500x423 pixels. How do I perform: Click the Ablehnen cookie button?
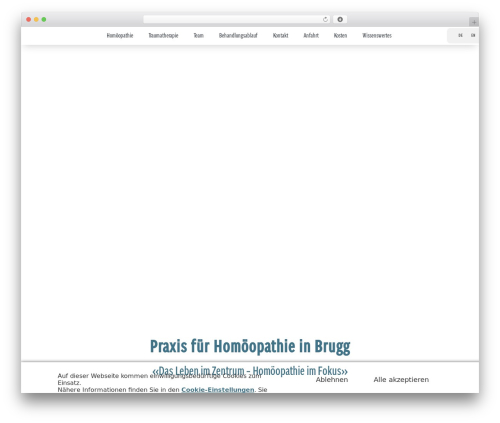coord(332,380)
